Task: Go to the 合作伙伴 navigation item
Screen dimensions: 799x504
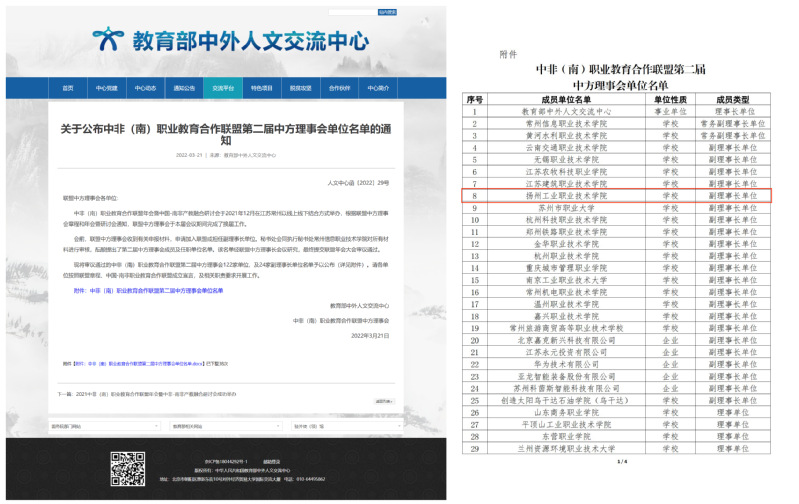Action: 339,88
